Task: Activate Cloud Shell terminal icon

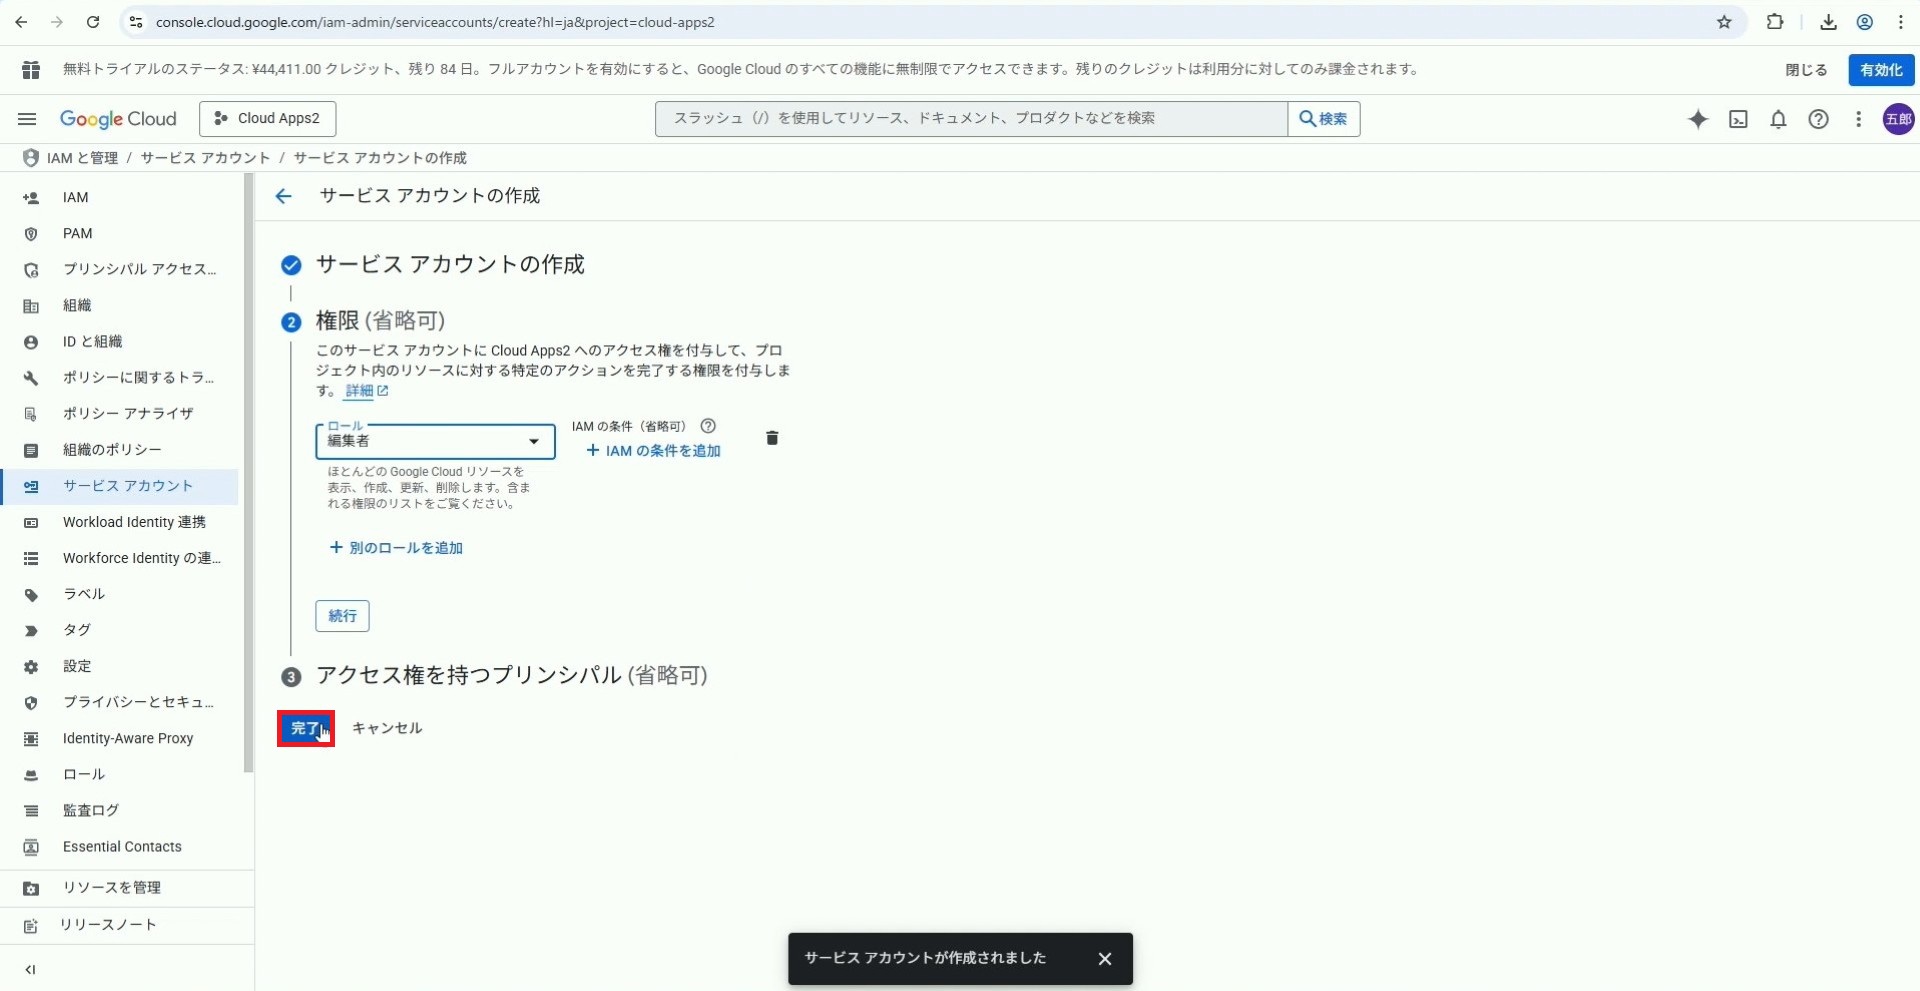Action: click(x=1738, y=119)
